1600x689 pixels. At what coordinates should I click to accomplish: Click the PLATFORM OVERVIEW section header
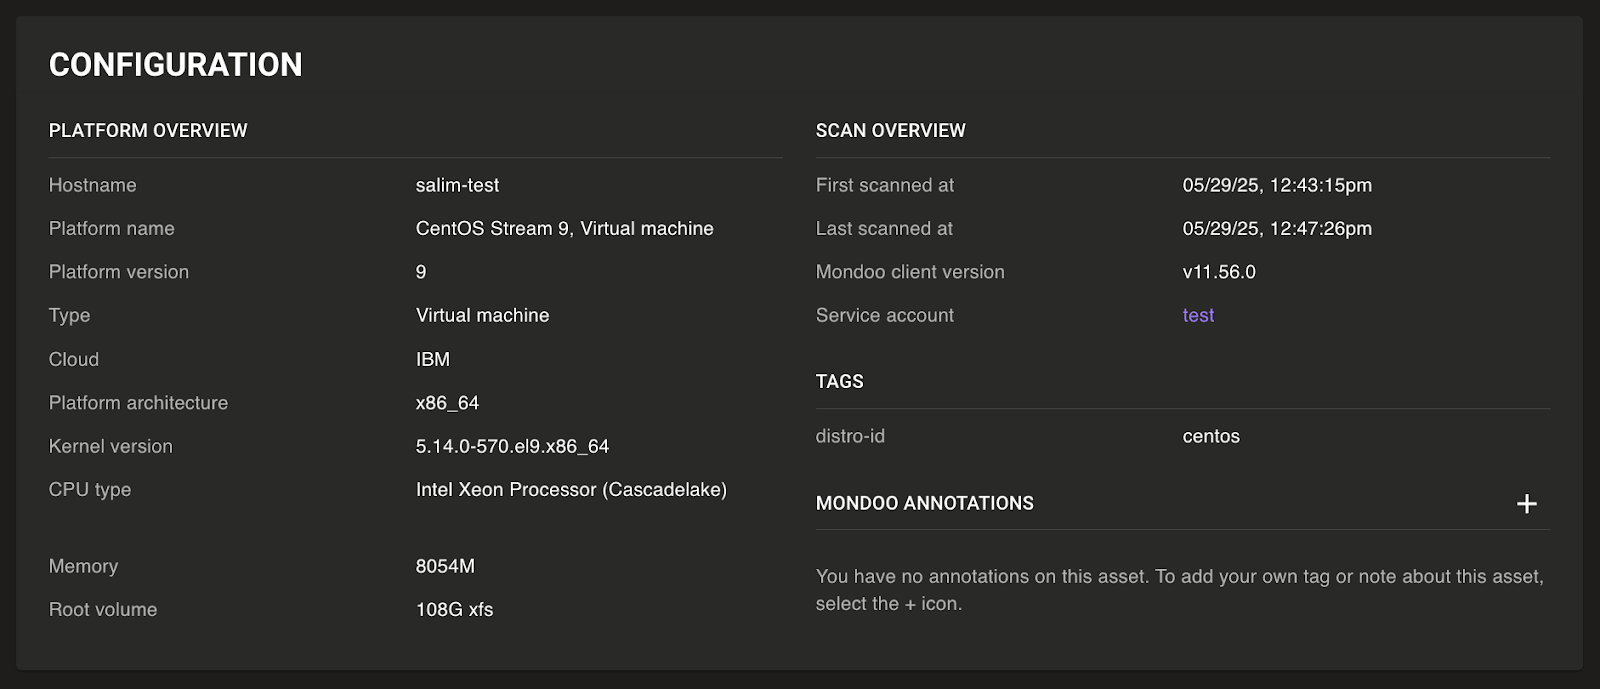tap(148, 131)
